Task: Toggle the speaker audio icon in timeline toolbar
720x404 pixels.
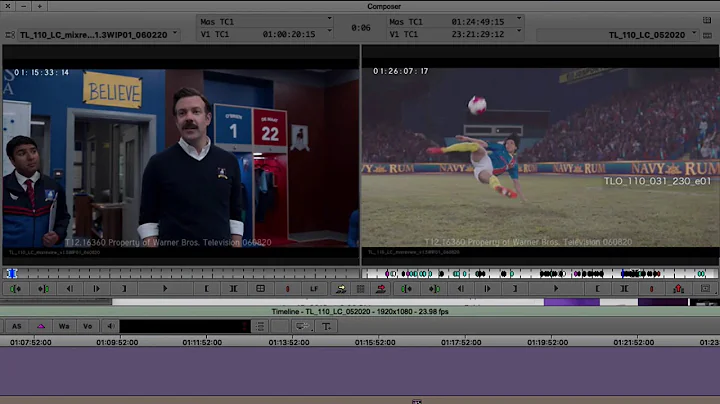Action: (x=111, y=326)
